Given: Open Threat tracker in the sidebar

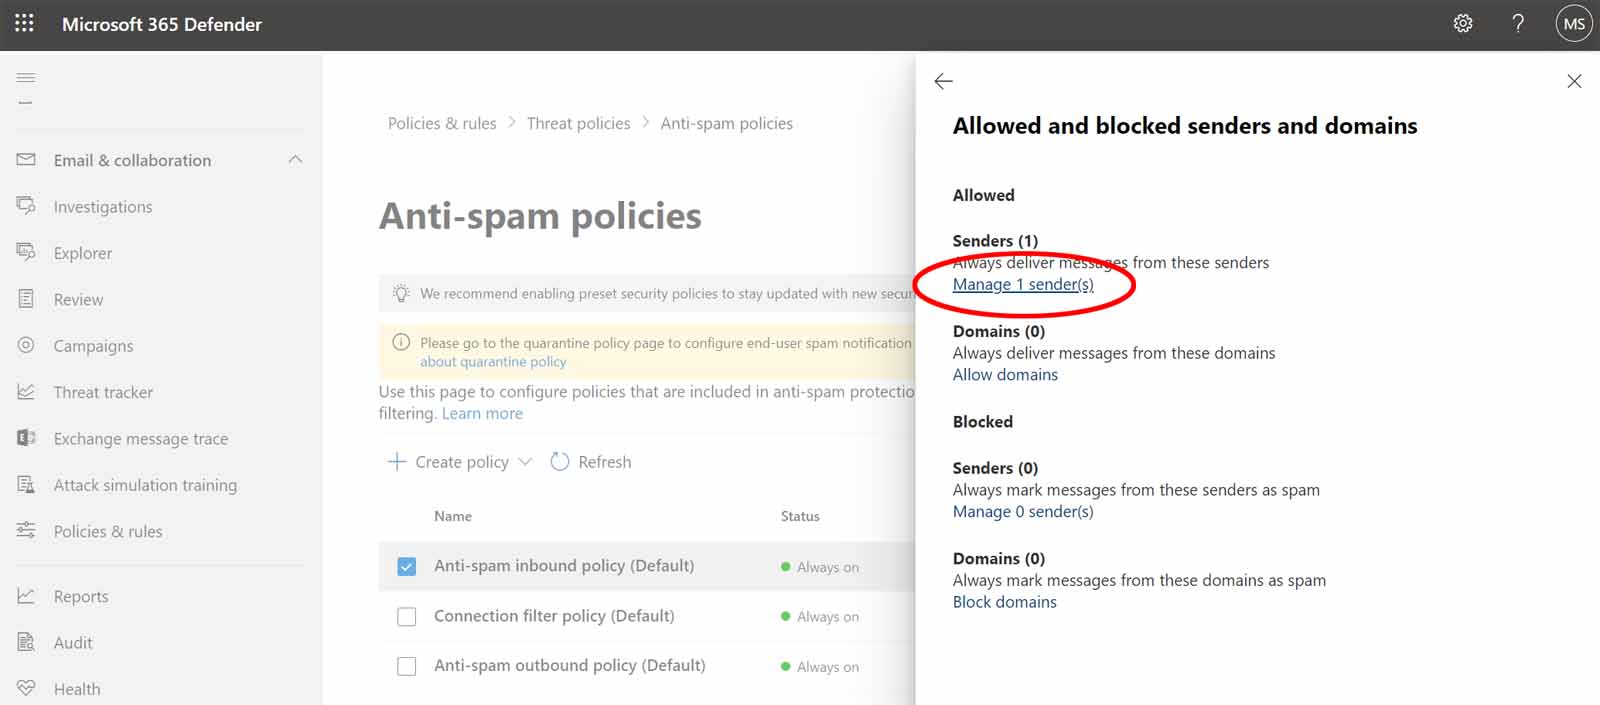Looking at the screenshot, I should [103, 392].
